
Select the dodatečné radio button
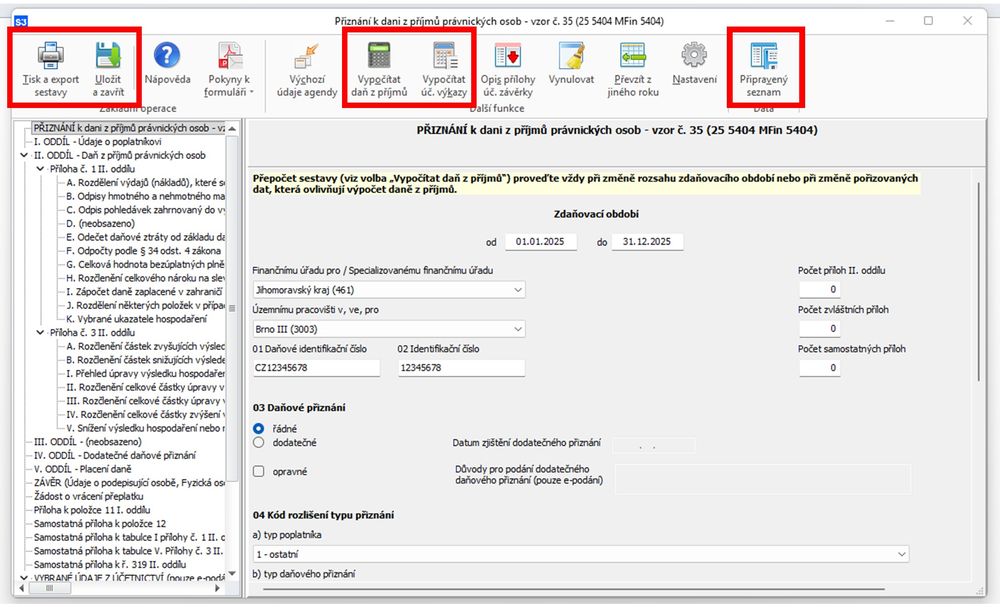click(259, 441)
